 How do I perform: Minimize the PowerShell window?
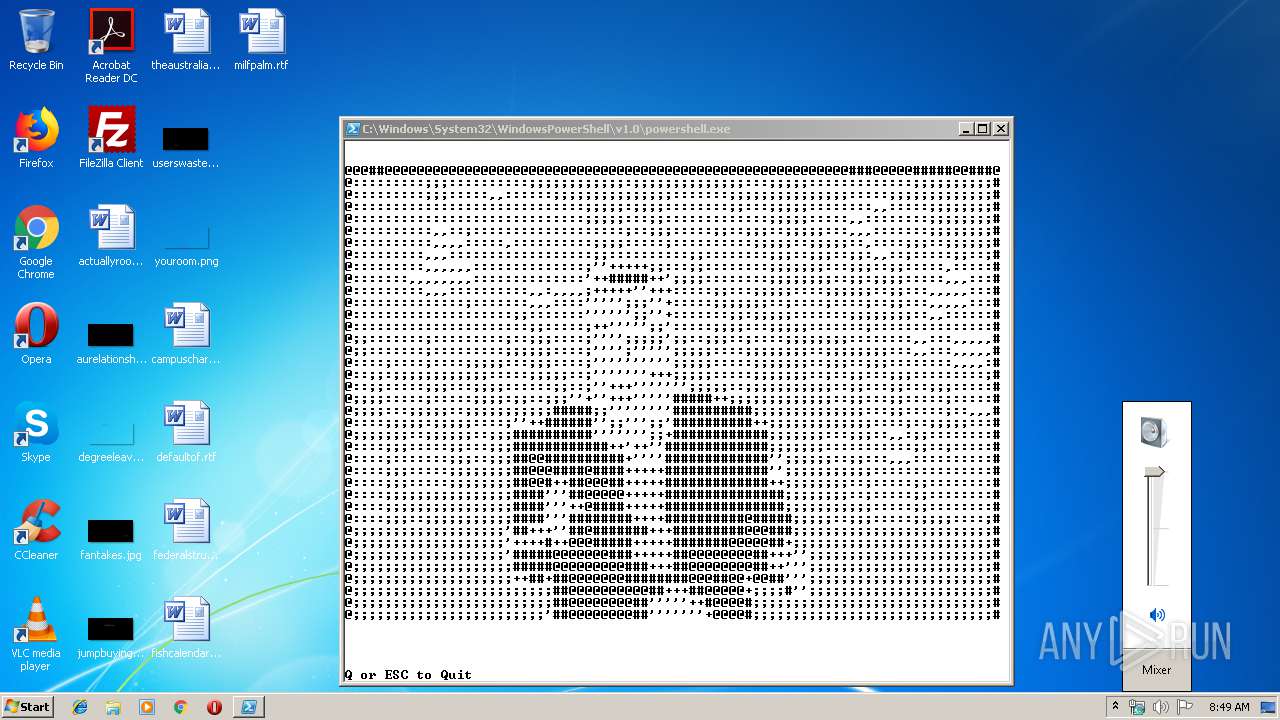pos(966,129)
